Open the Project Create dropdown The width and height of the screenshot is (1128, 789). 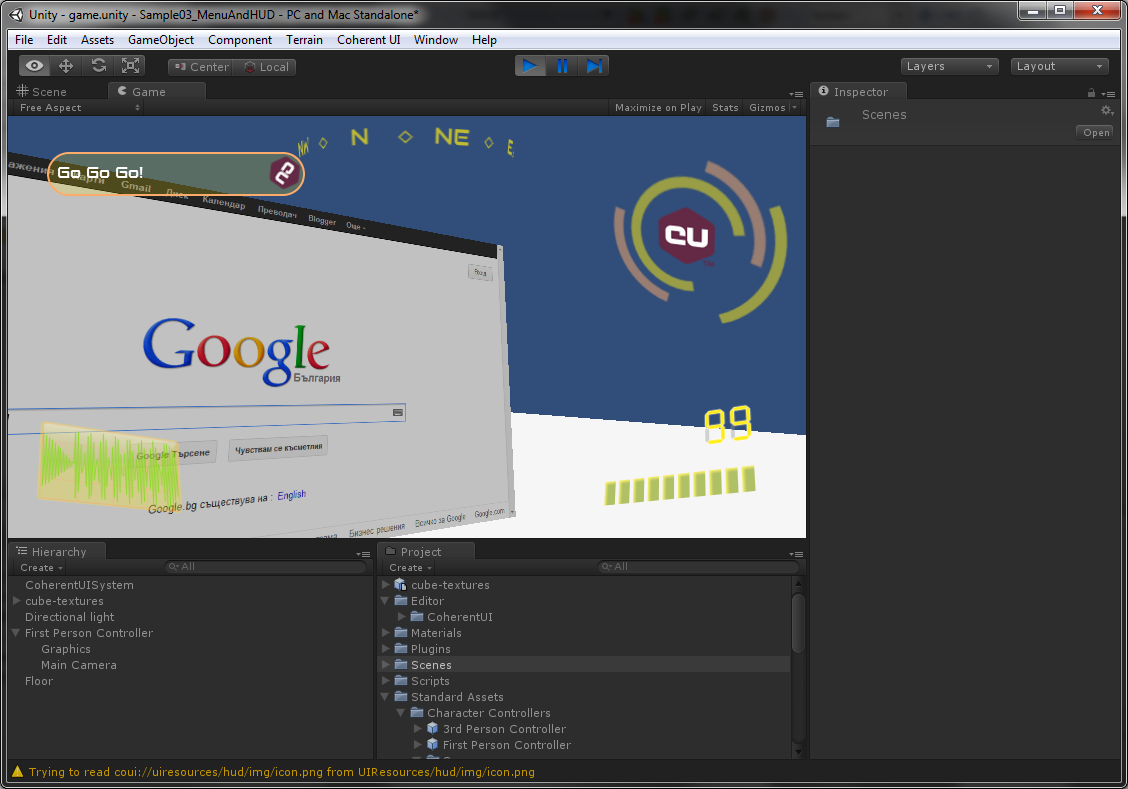[411, 567]
